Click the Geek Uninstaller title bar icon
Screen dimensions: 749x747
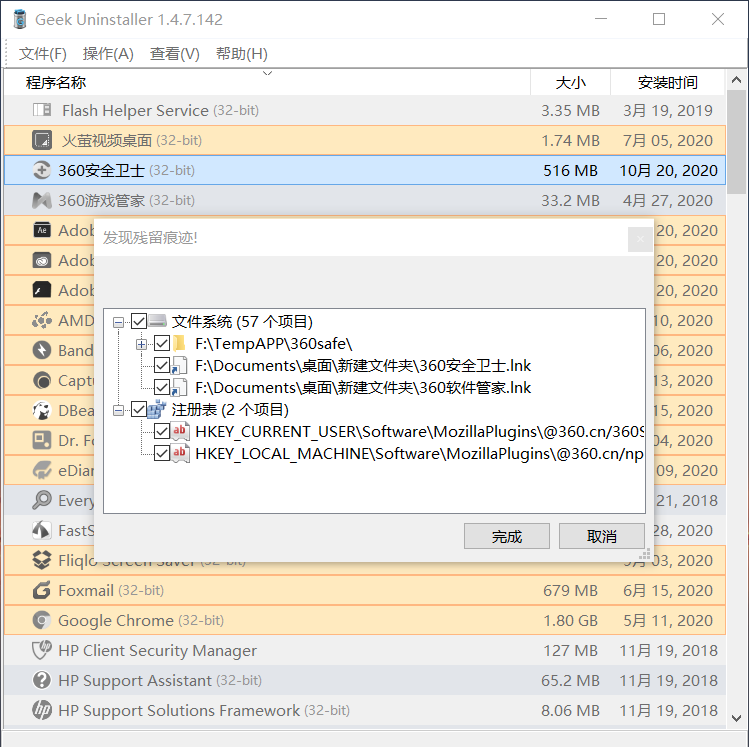(20, 19)
